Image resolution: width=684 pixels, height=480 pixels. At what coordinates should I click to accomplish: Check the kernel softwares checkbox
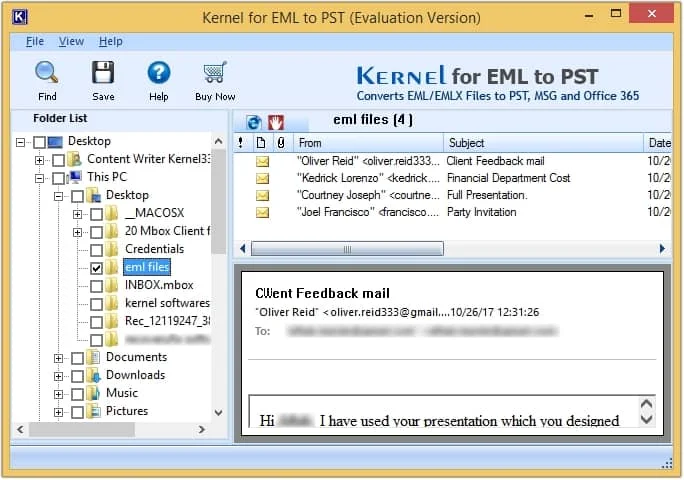(x=96, y=304)
